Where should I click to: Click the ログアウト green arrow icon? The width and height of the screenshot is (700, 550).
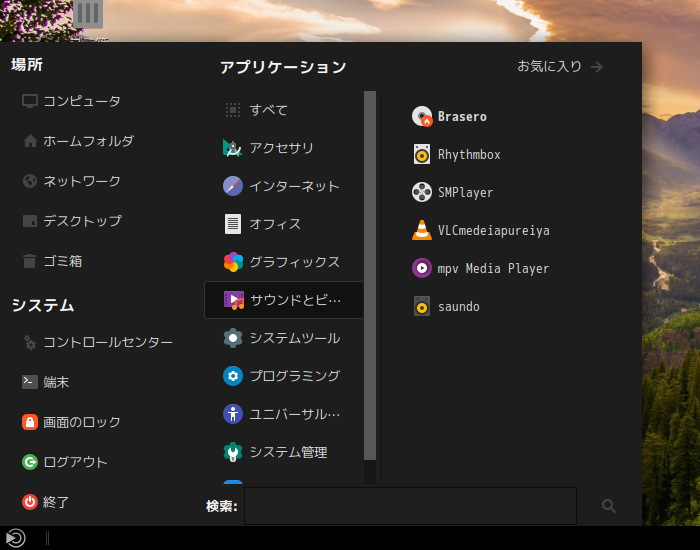pyautogui.click(x=30, y=462)
